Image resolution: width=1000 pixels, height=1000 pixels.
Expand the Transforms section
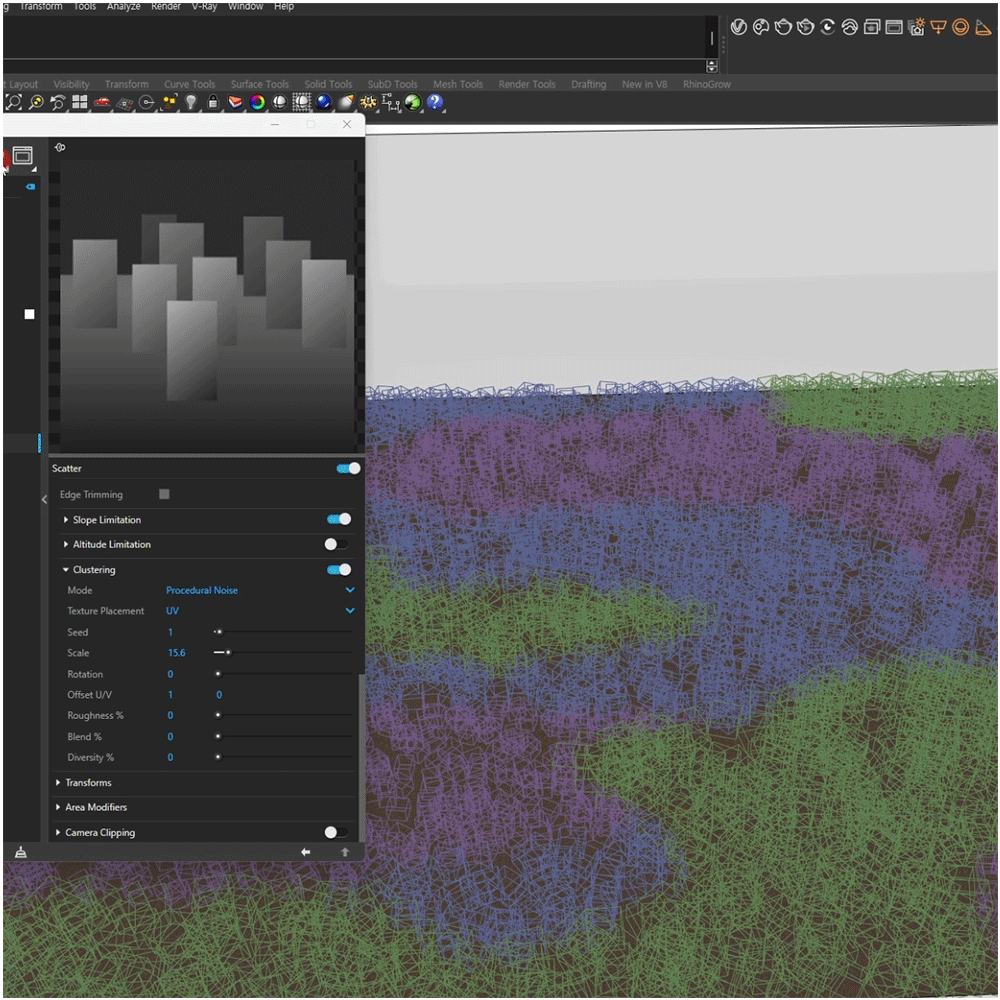[58, 783]
